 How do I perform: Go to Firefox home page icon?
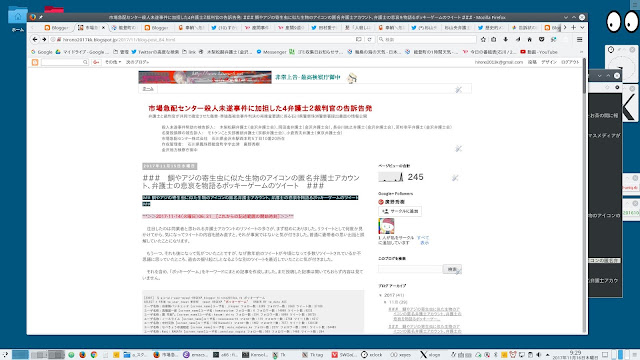(529, 40)
